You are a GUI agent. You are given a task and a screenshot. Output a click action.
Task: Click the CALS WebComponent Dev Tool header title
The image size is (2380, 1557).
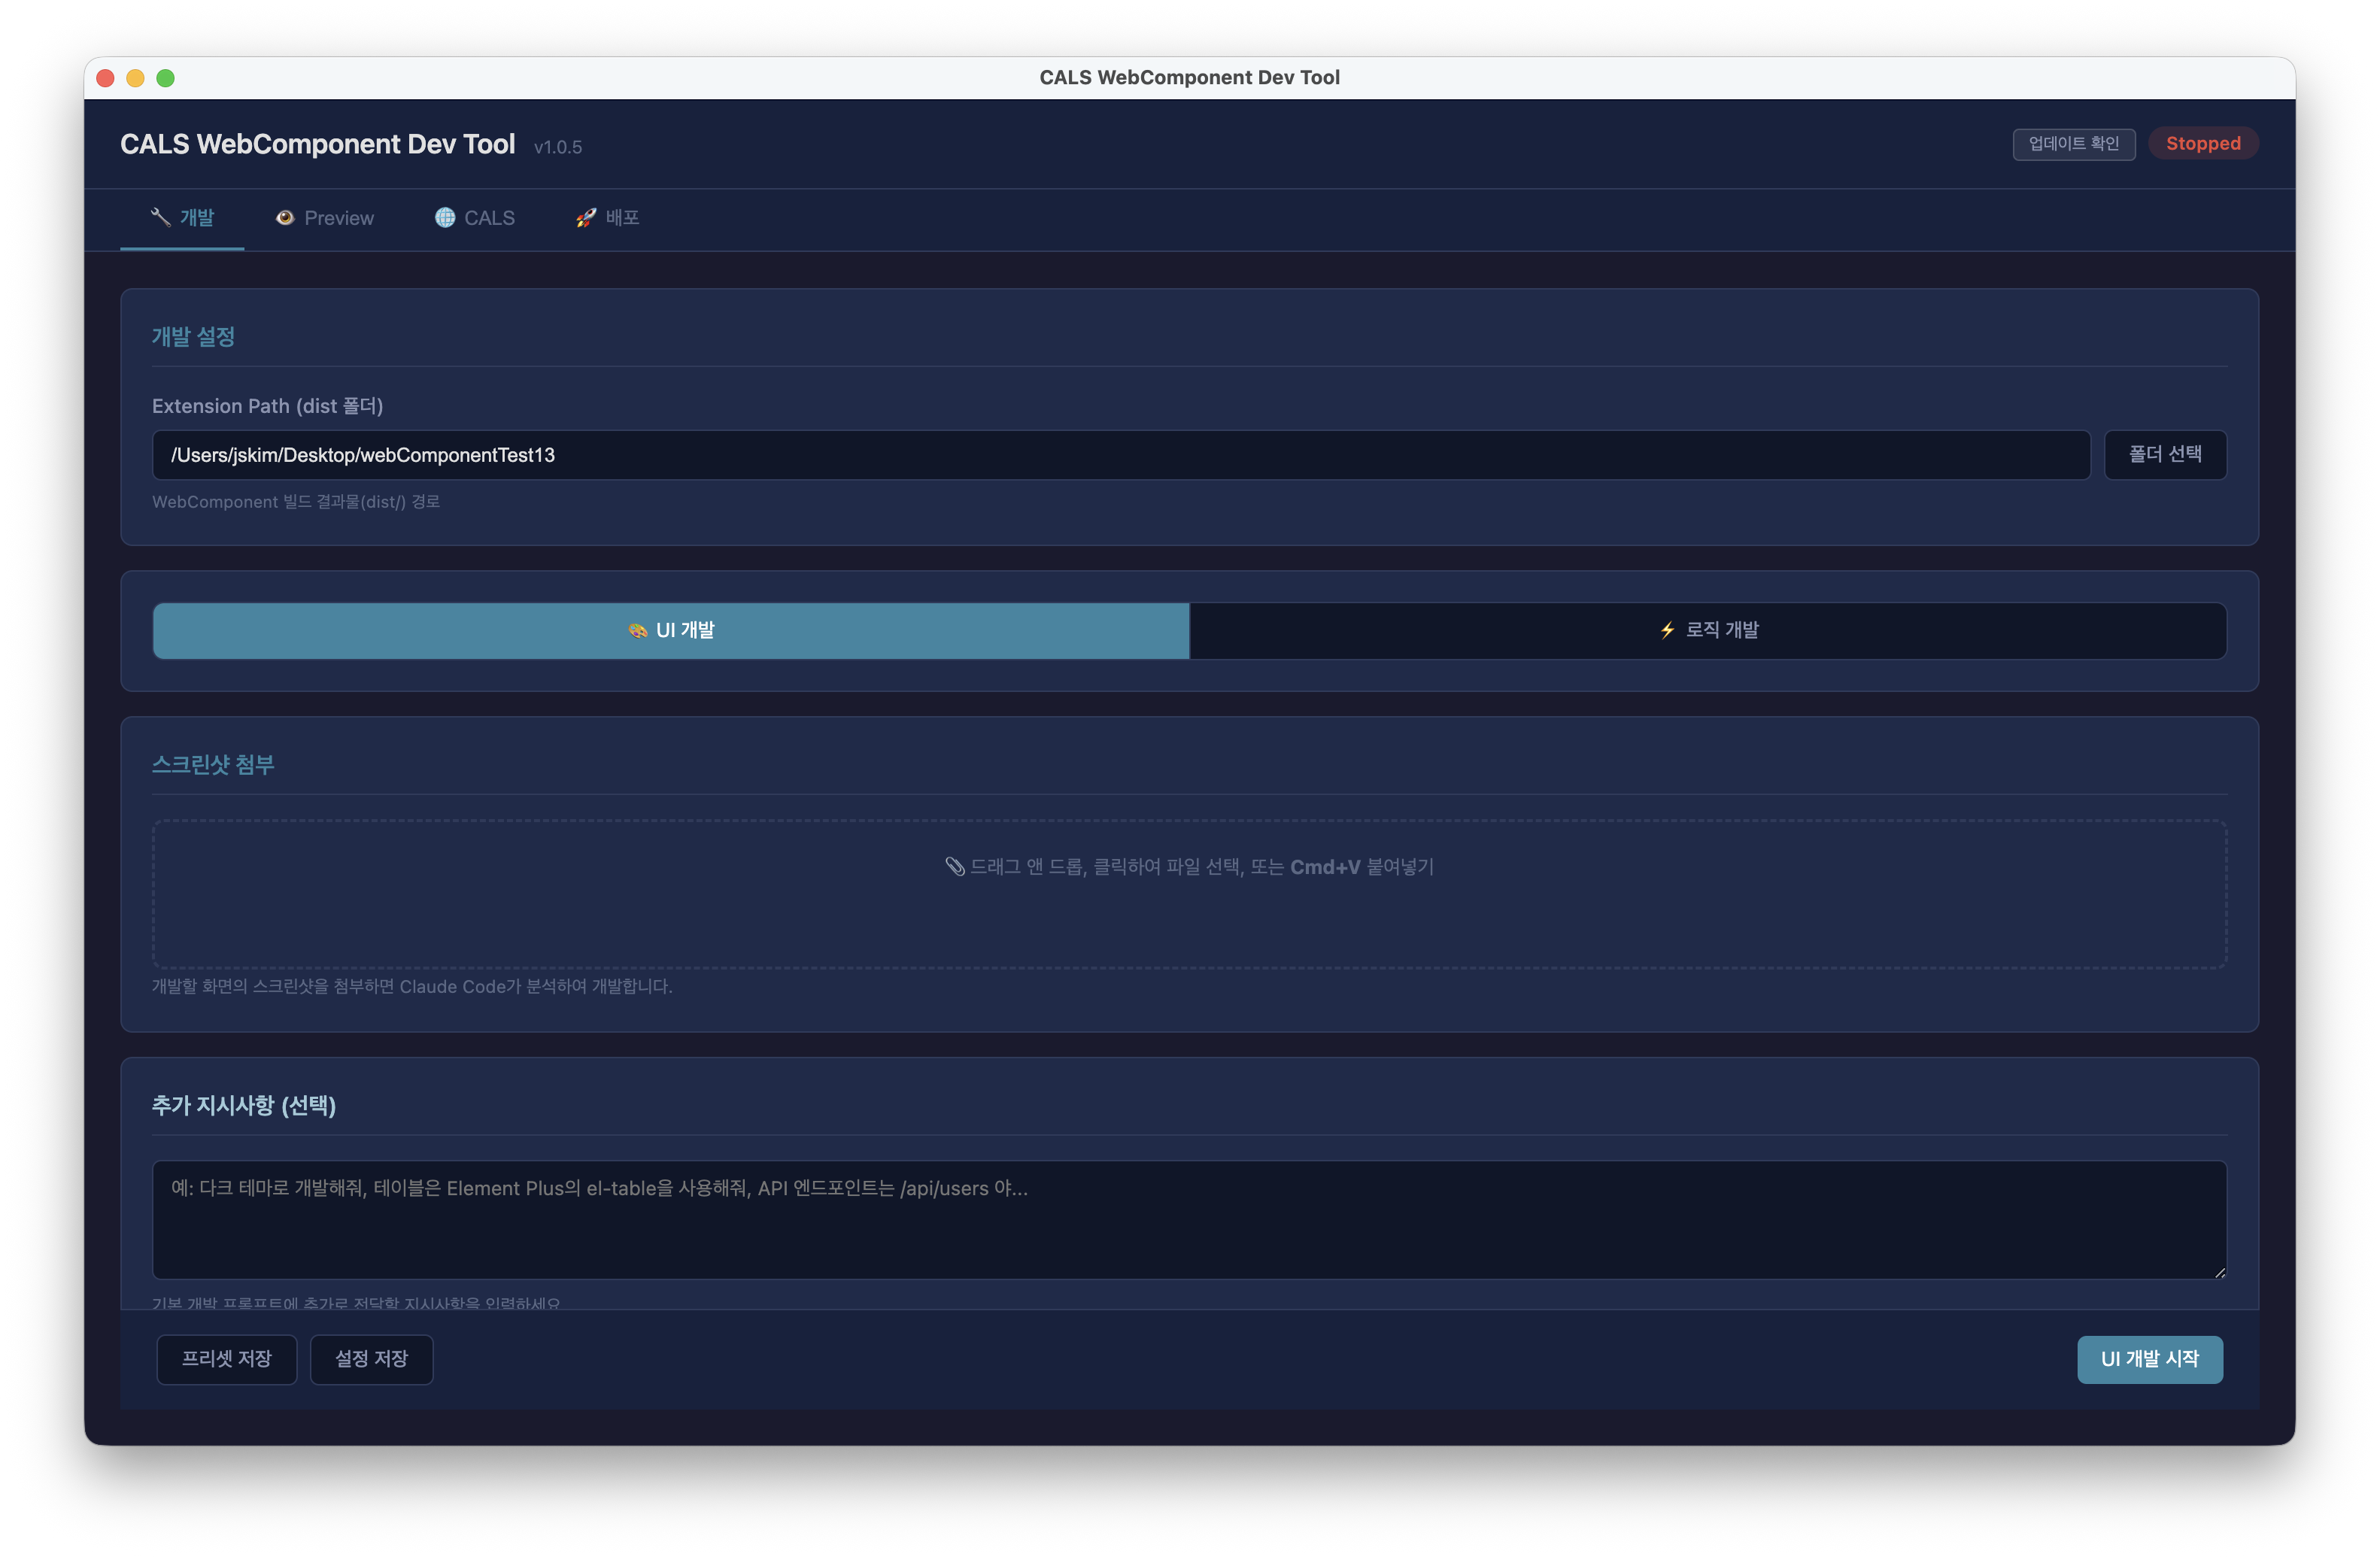click(318, 144)
